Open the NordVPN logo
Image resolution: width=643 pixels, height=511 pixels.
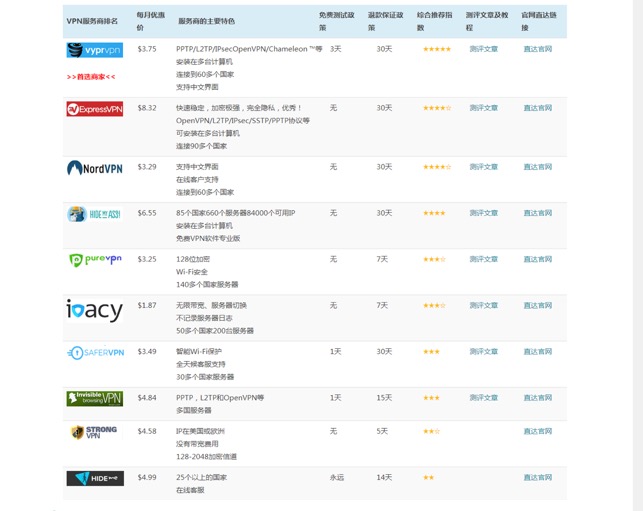[95, 168]
